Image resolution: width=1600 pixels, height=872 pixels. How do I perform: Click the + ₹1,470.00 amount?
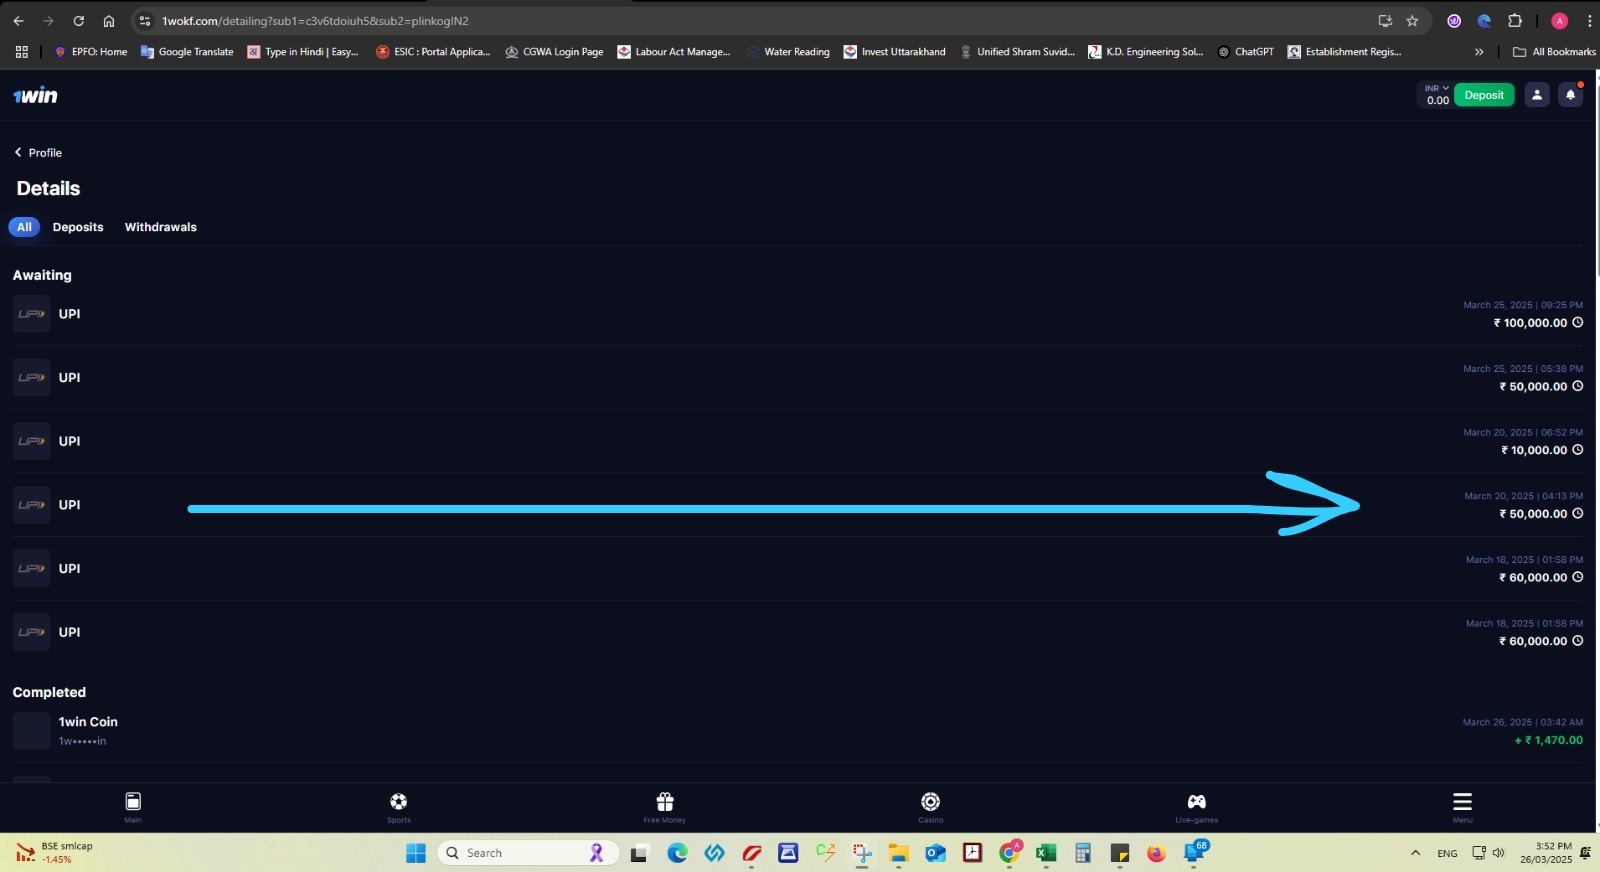point(1549,741)
